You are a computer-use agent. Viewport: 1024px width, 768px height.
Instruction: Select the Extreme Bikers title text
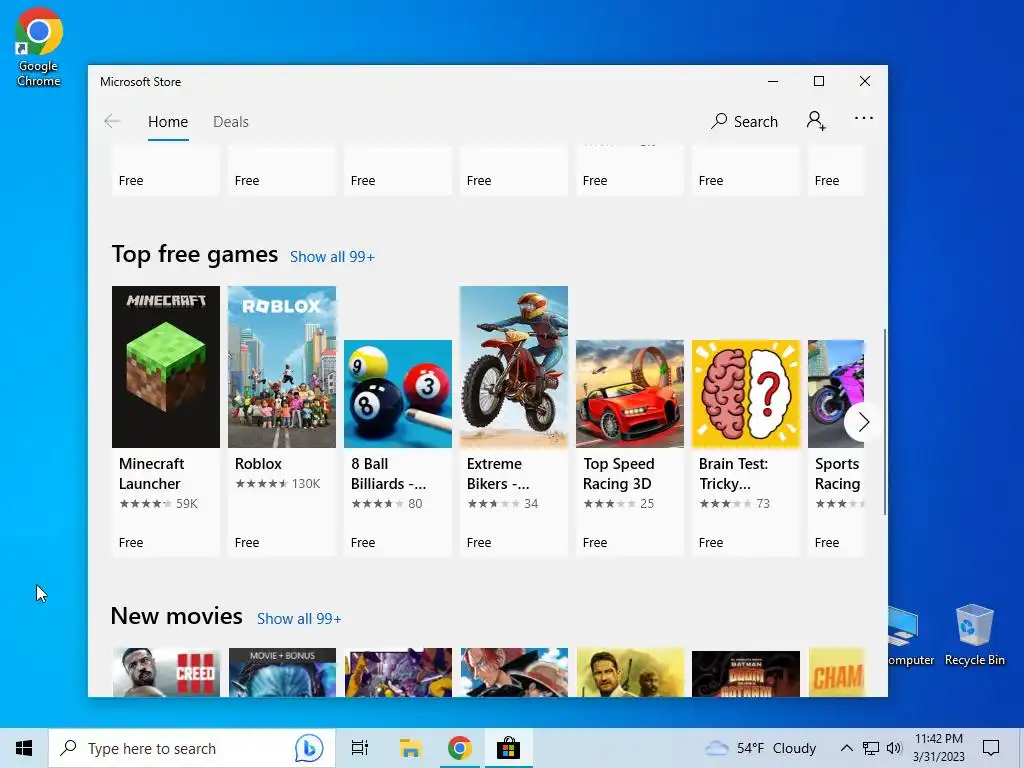coord(498,473)
